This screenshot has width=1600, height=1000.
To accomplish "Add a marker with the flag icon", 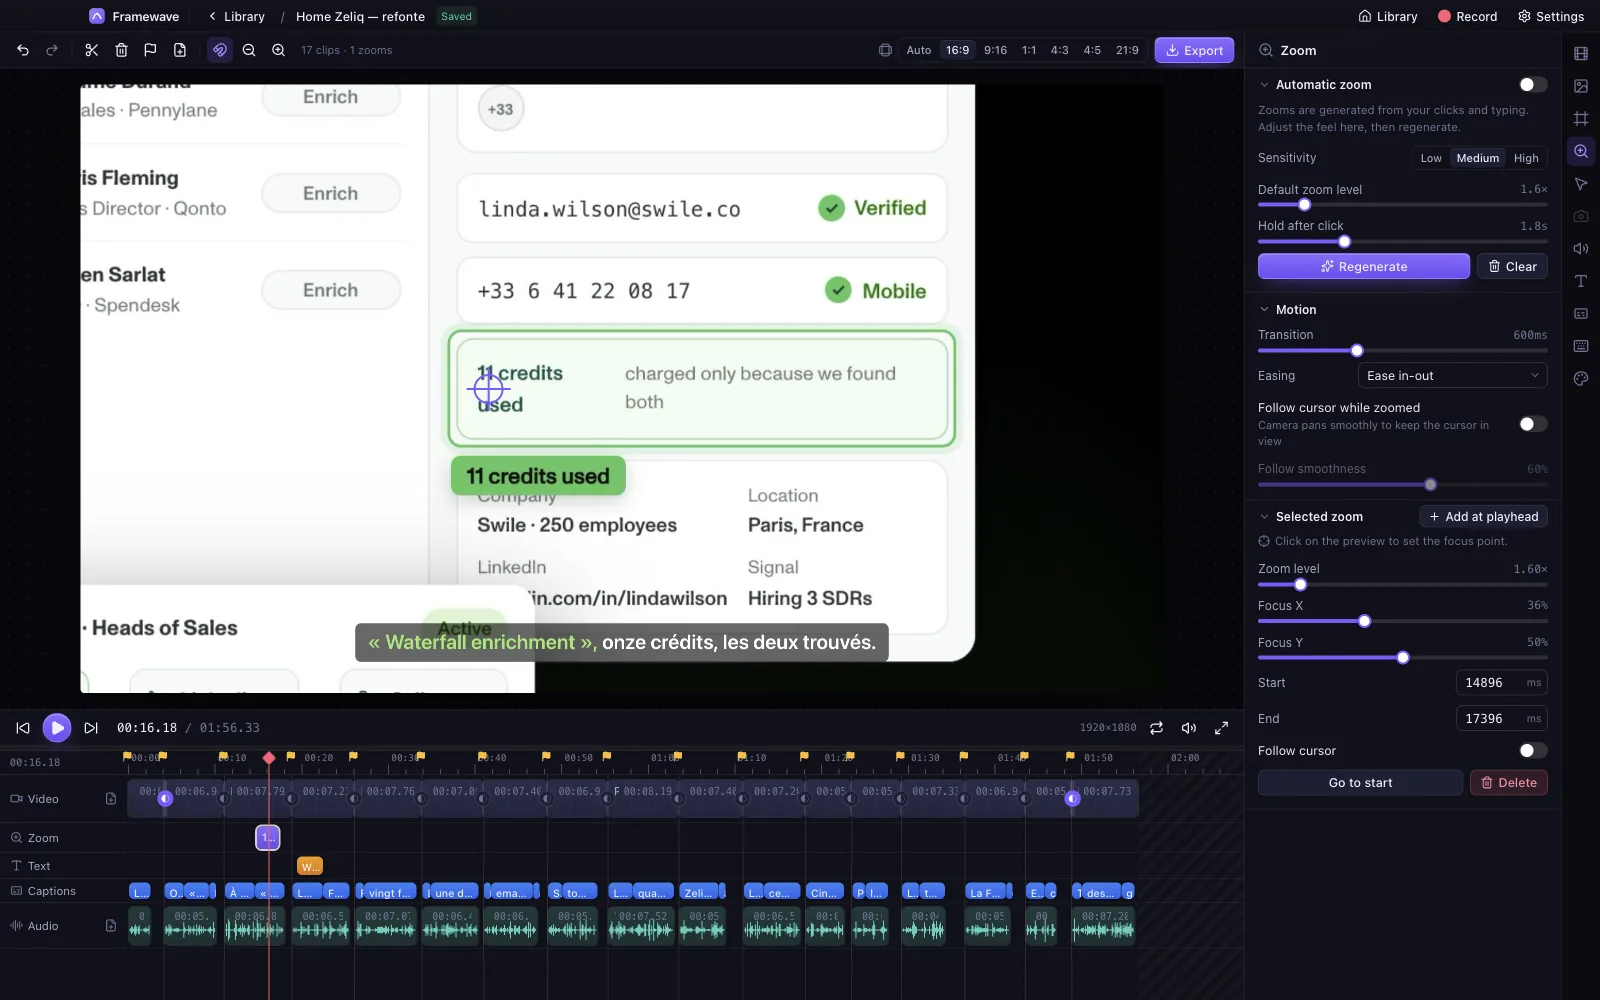I will [x=150, y=50].
